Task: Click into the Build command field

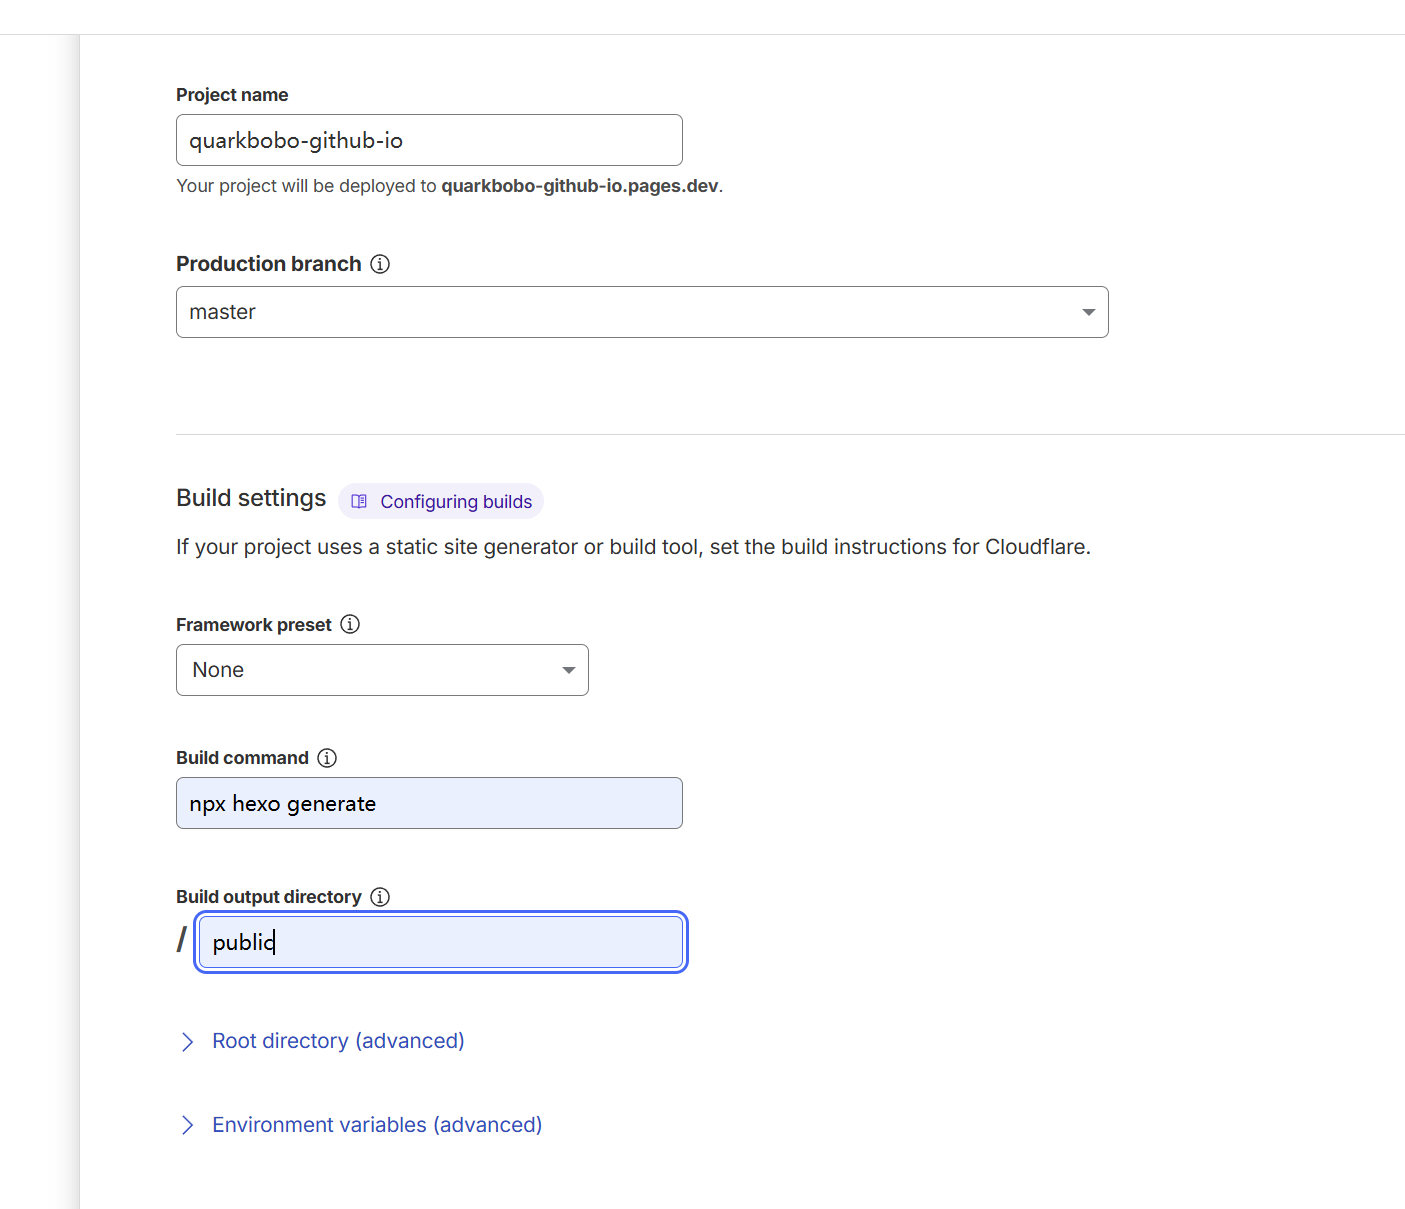Action: pyautogui.click(x=429, y=803)
